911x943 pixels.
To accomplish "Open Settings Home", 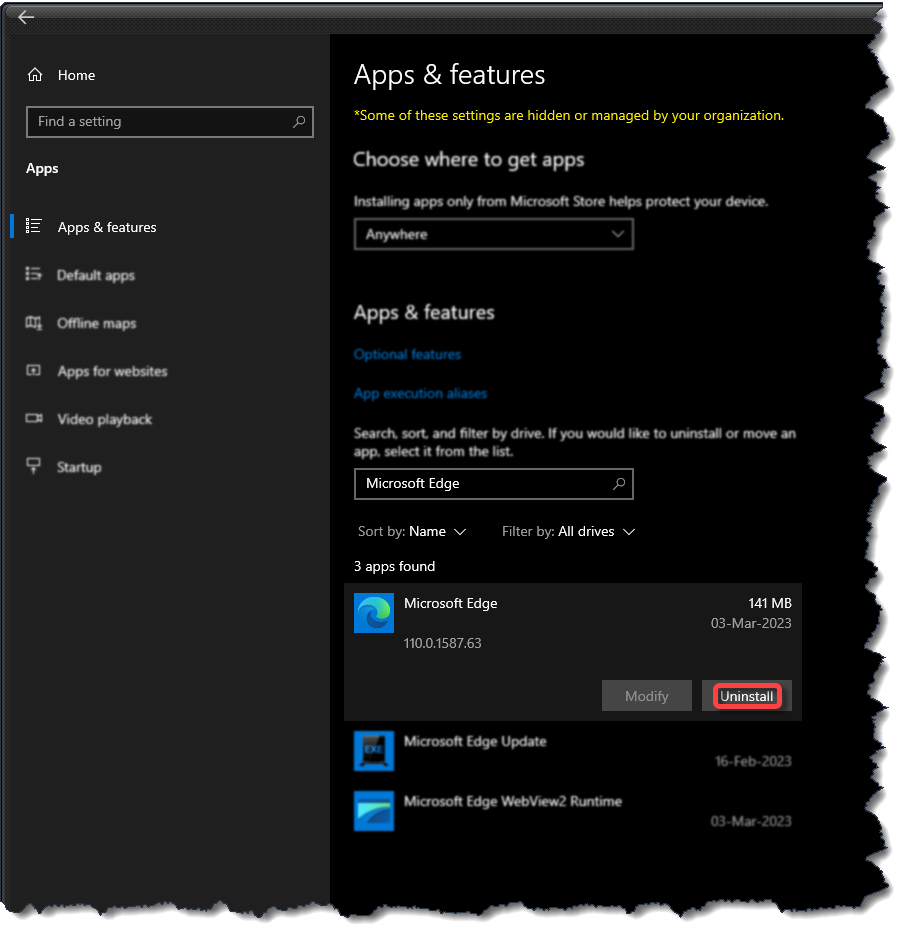I will coord(76,75).
